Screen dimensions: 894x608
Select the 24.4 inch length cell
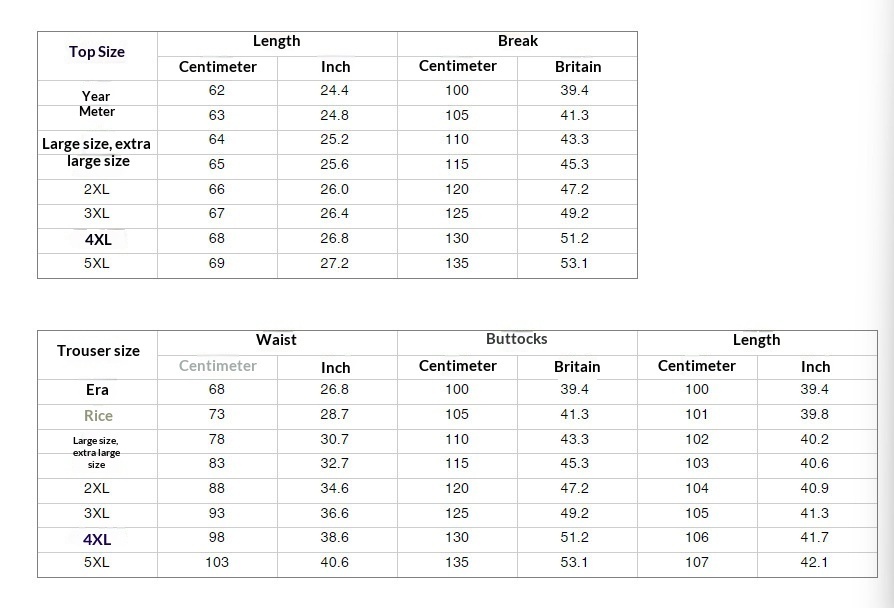pos(335,90)
